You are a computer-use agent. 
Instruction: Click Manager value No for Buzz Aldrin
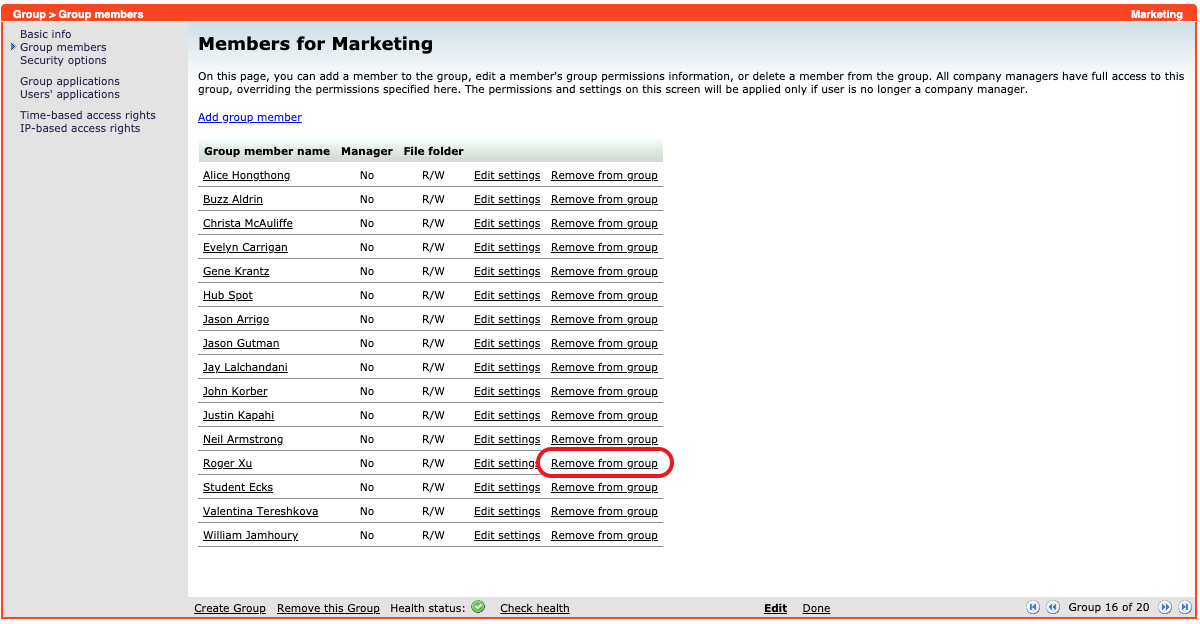(367, 199)
